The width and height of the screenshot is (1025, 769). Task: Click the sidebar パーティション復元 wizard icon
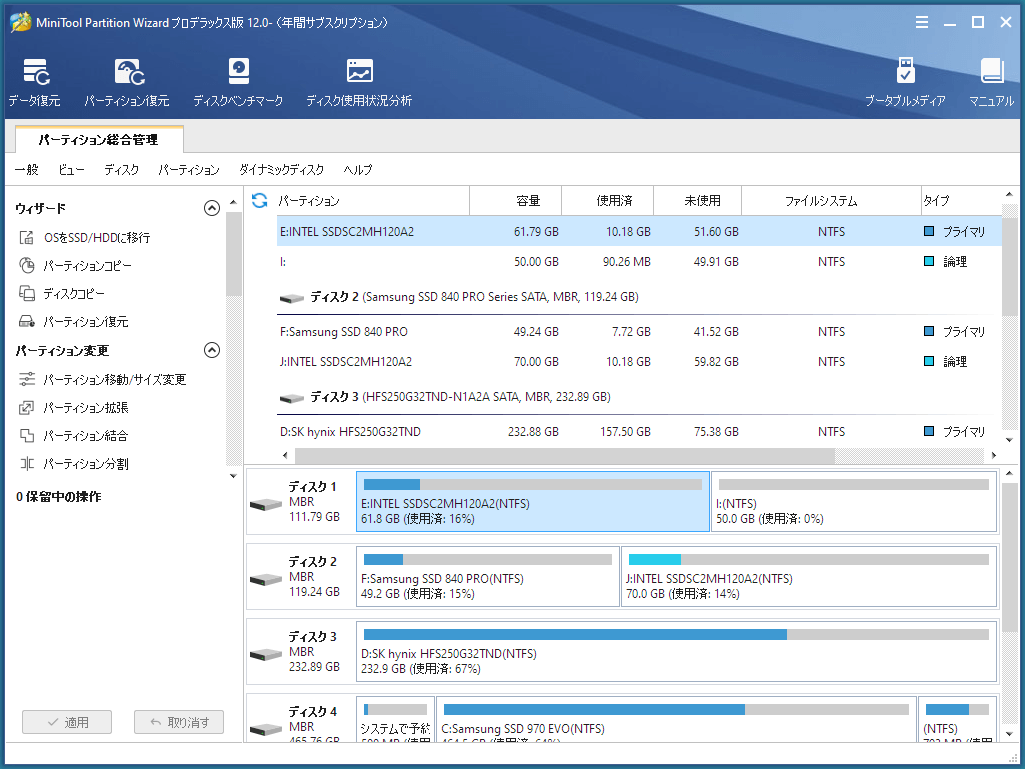[27, 322]
